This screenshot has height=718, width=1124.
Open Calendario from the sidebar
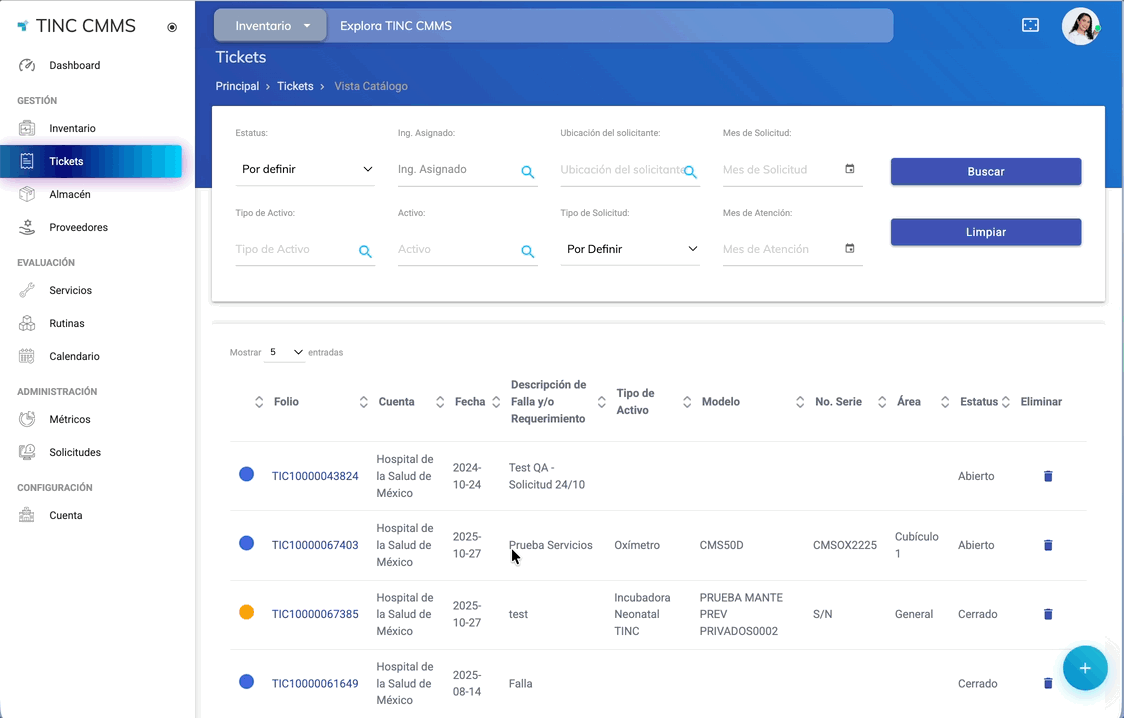click(x=74, y=356)
